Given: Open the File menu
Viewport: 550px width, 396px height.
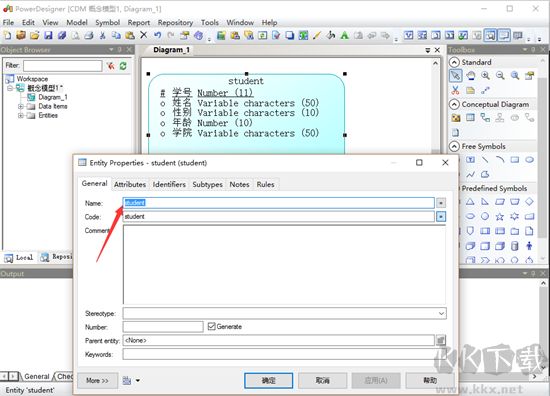Looking at the screenshot, I should point(8,22).
